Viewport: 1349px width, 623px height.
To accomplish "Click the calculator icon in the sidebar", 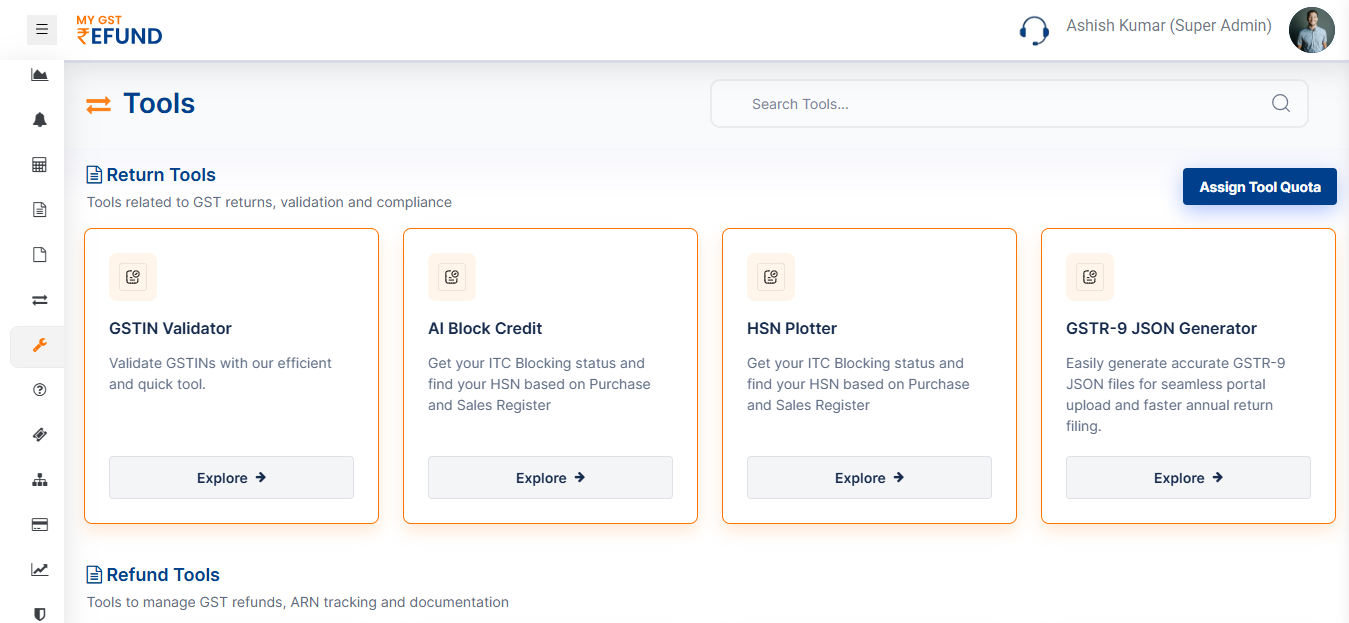I will [39, 164].
